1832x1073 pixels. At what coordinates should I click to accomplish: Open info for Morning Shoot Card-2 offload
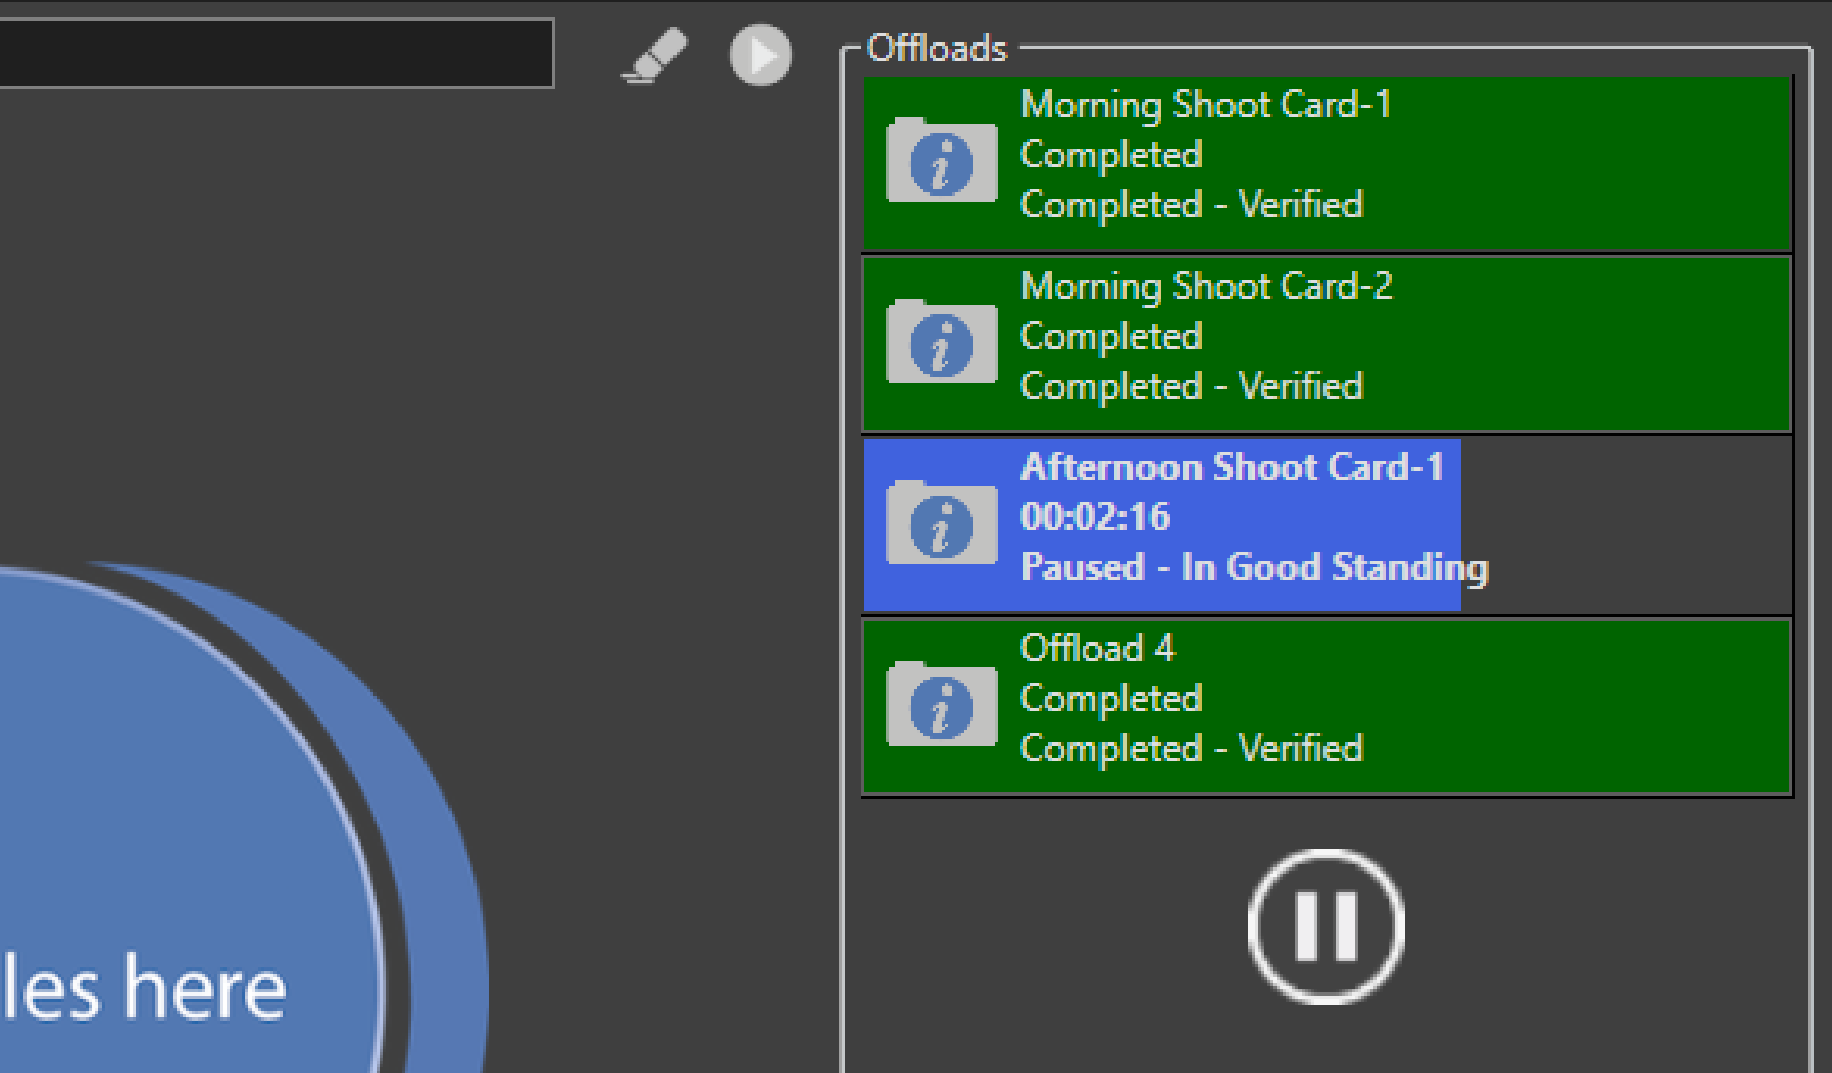(940, 343)
